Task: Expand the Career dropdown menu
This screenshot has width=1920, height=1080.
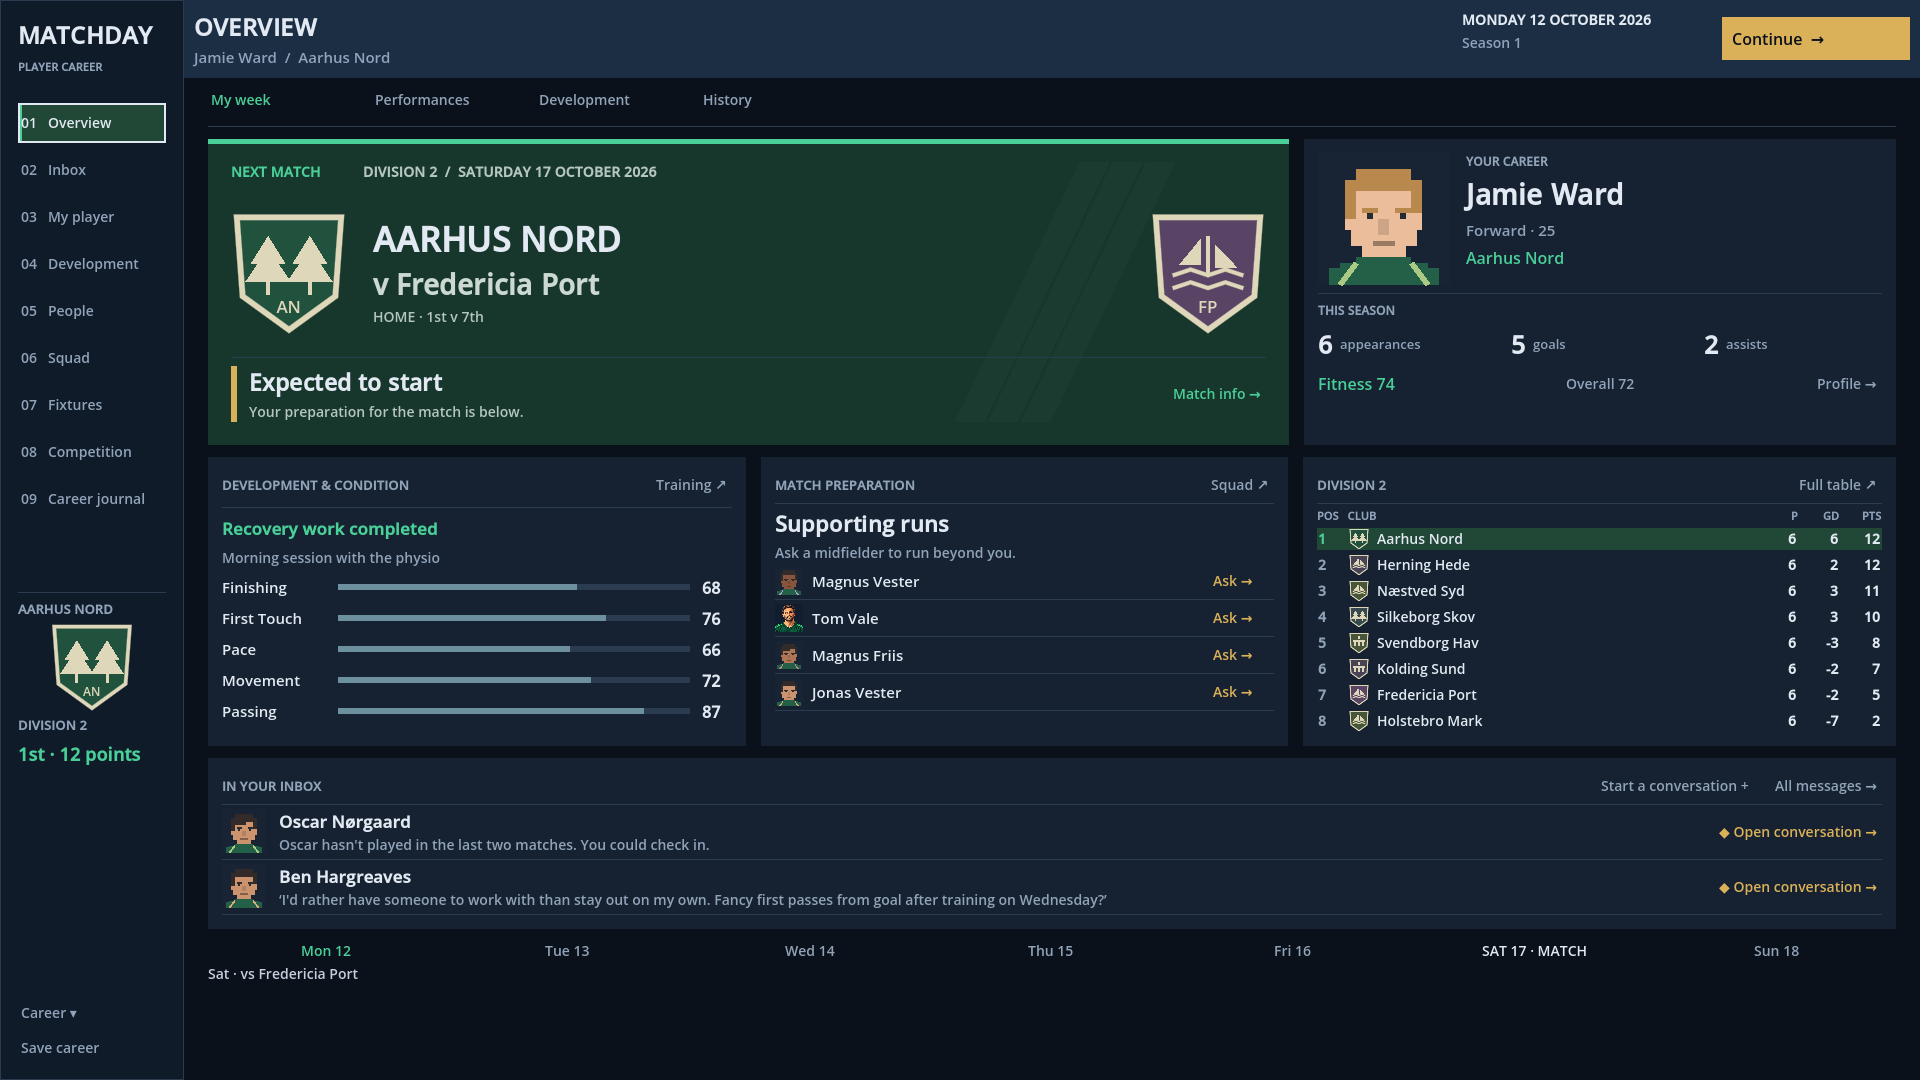Action: tap(49, 1013)
